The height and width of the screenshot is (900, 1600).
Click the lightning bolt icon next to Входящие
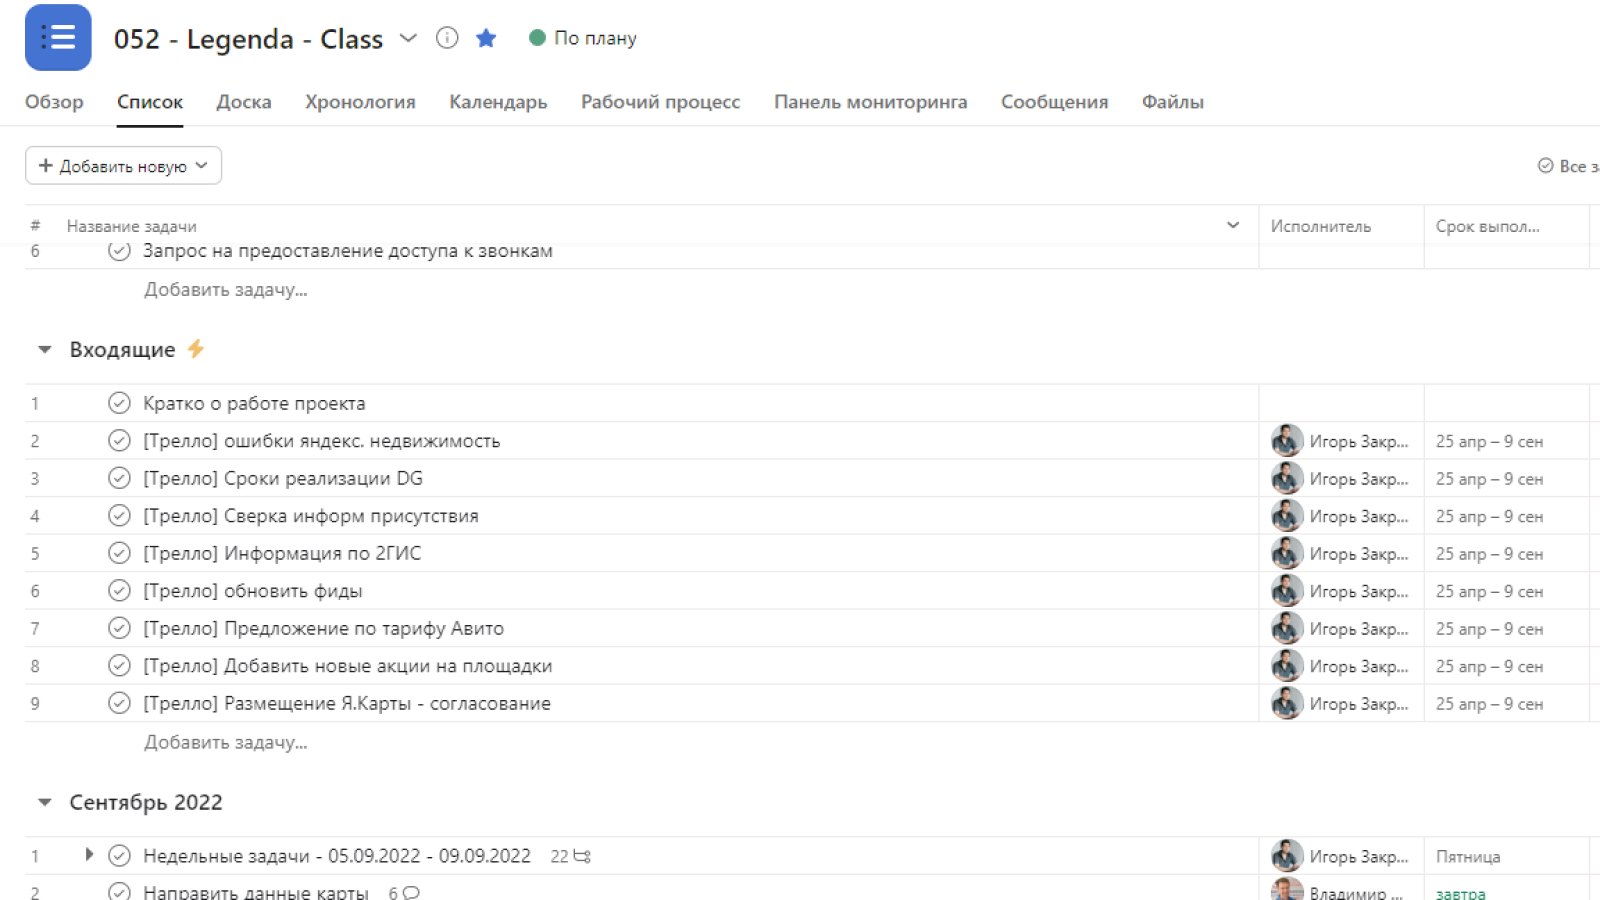pos(196,349)
